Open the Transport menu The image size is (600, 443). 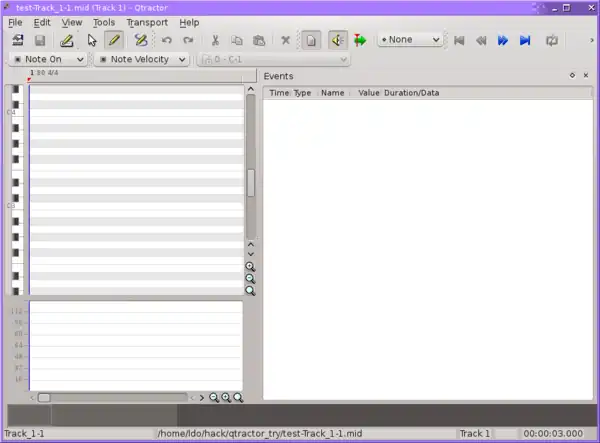click(x=147, y=22)
